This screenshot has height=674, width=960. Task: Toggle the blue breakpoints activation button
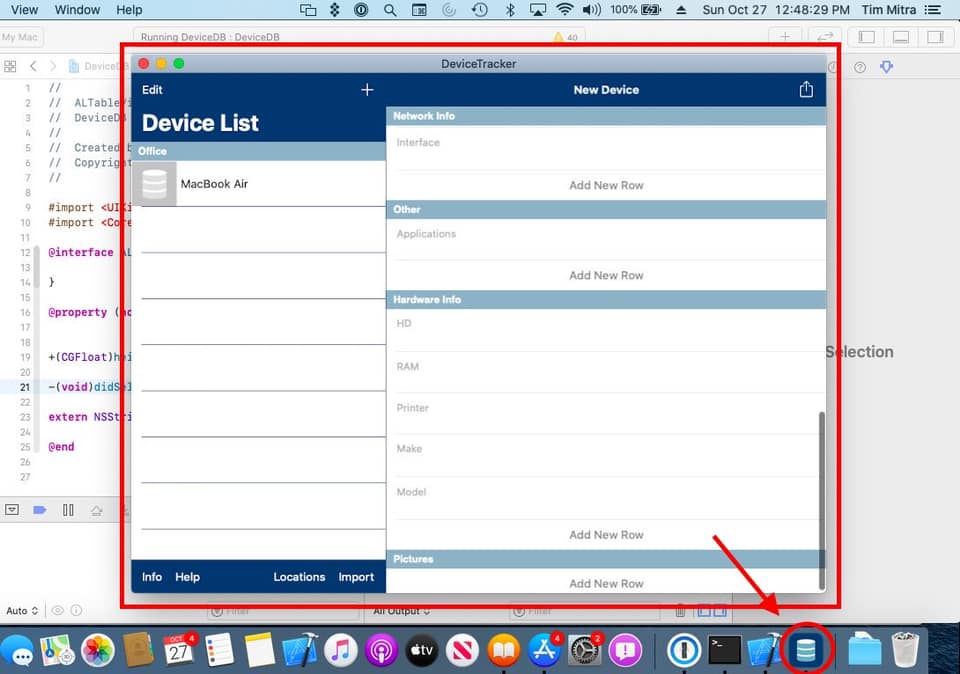click(40, 510)
